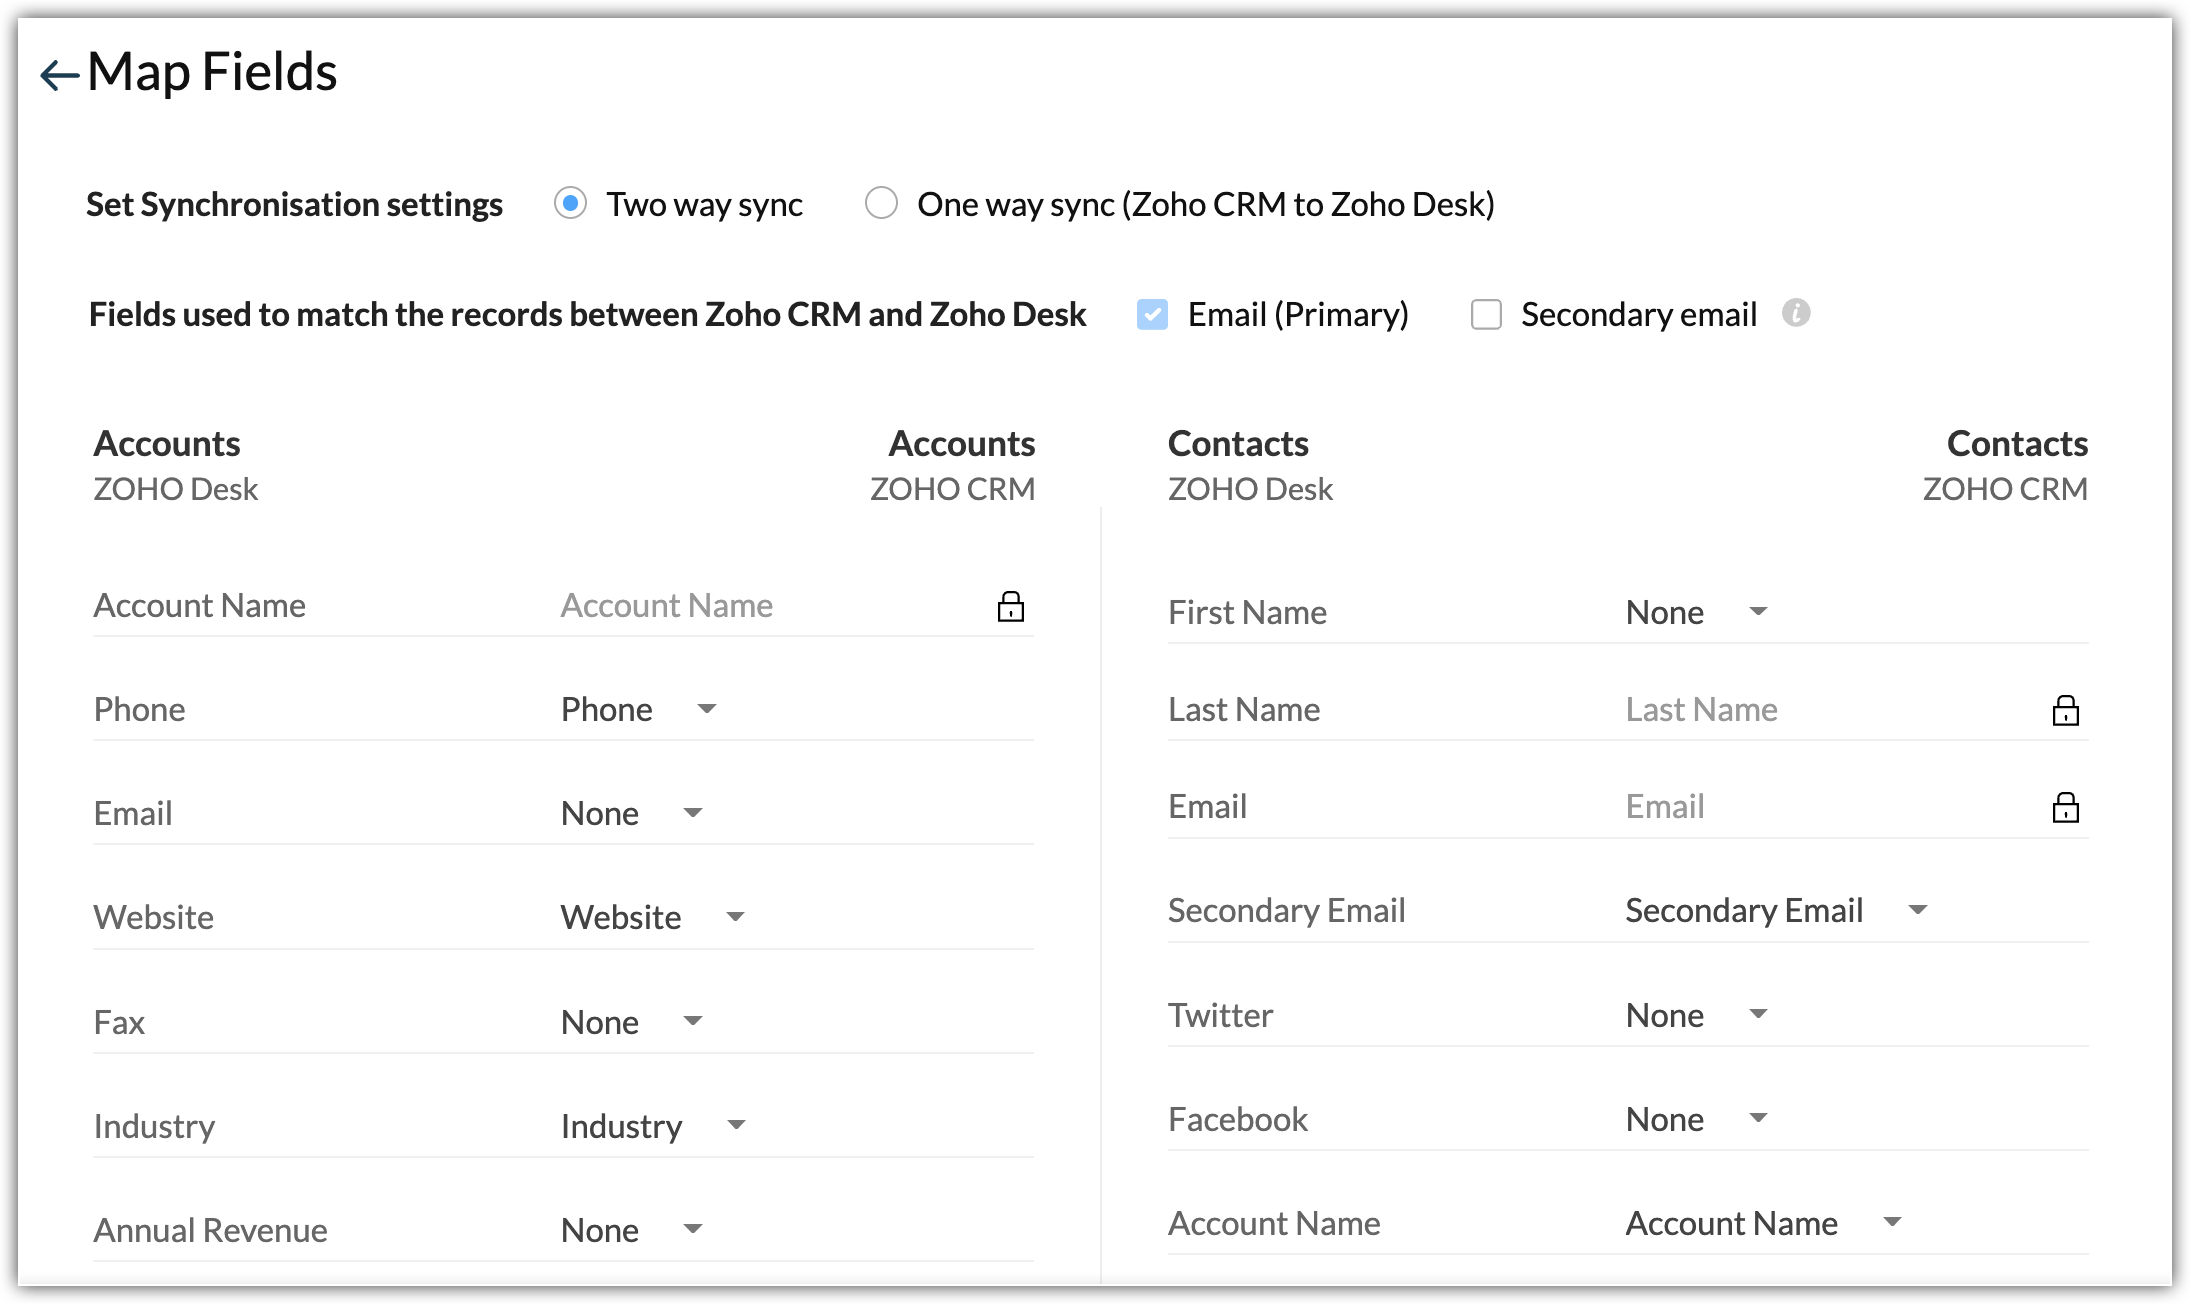Expand the Industry mapping dropdown

[736, 1125]
